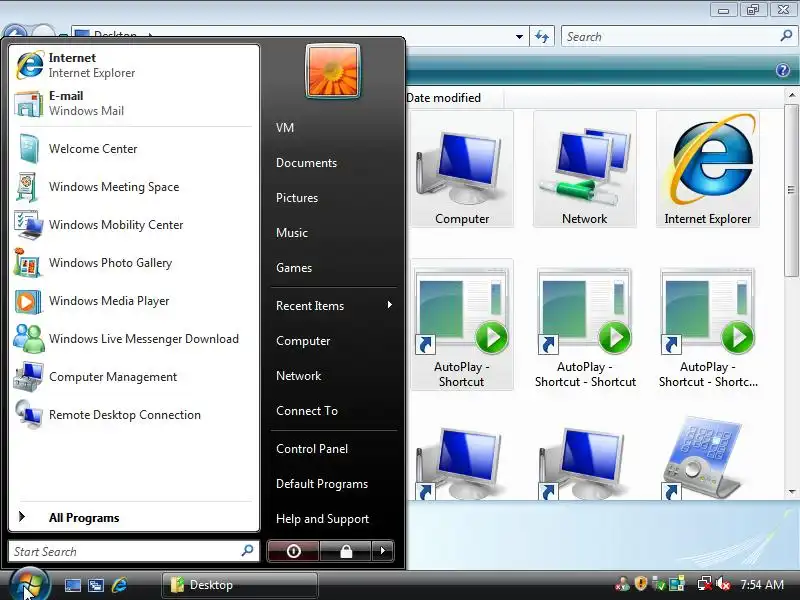
Task: Lock the computer with the lock button
Action: (346, 551)
